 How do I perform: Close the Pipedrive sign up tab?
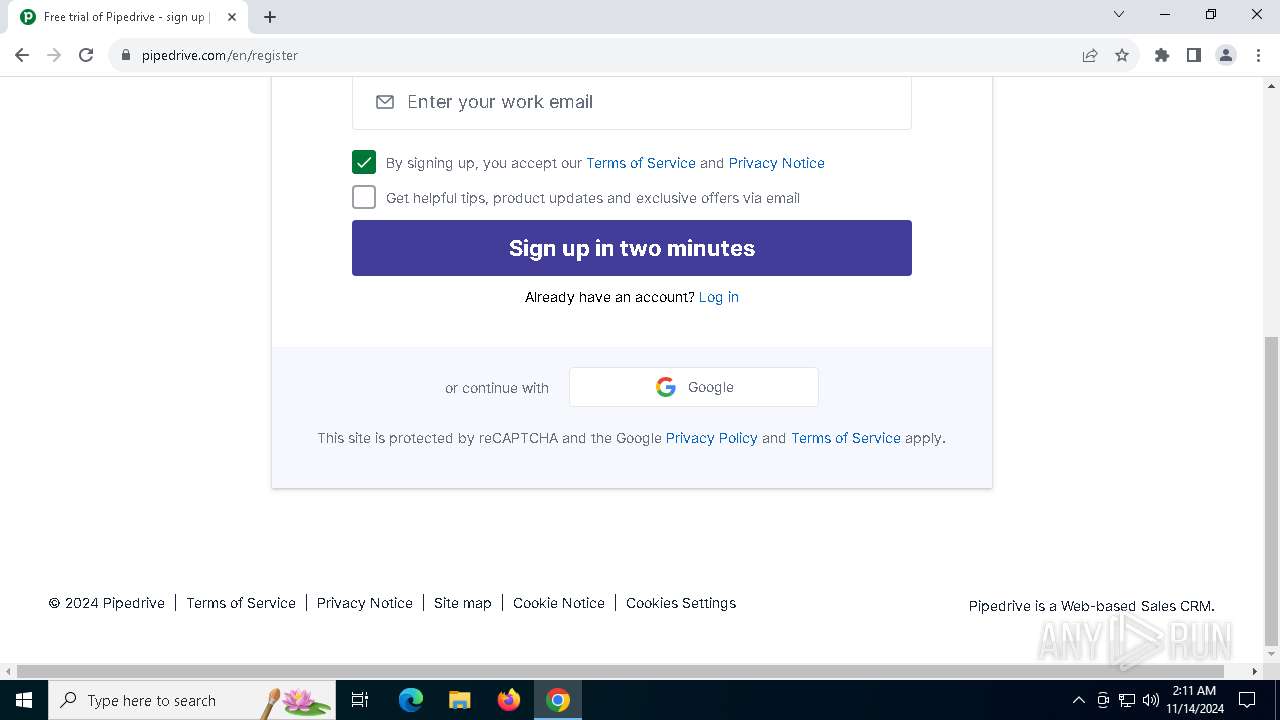232,17
